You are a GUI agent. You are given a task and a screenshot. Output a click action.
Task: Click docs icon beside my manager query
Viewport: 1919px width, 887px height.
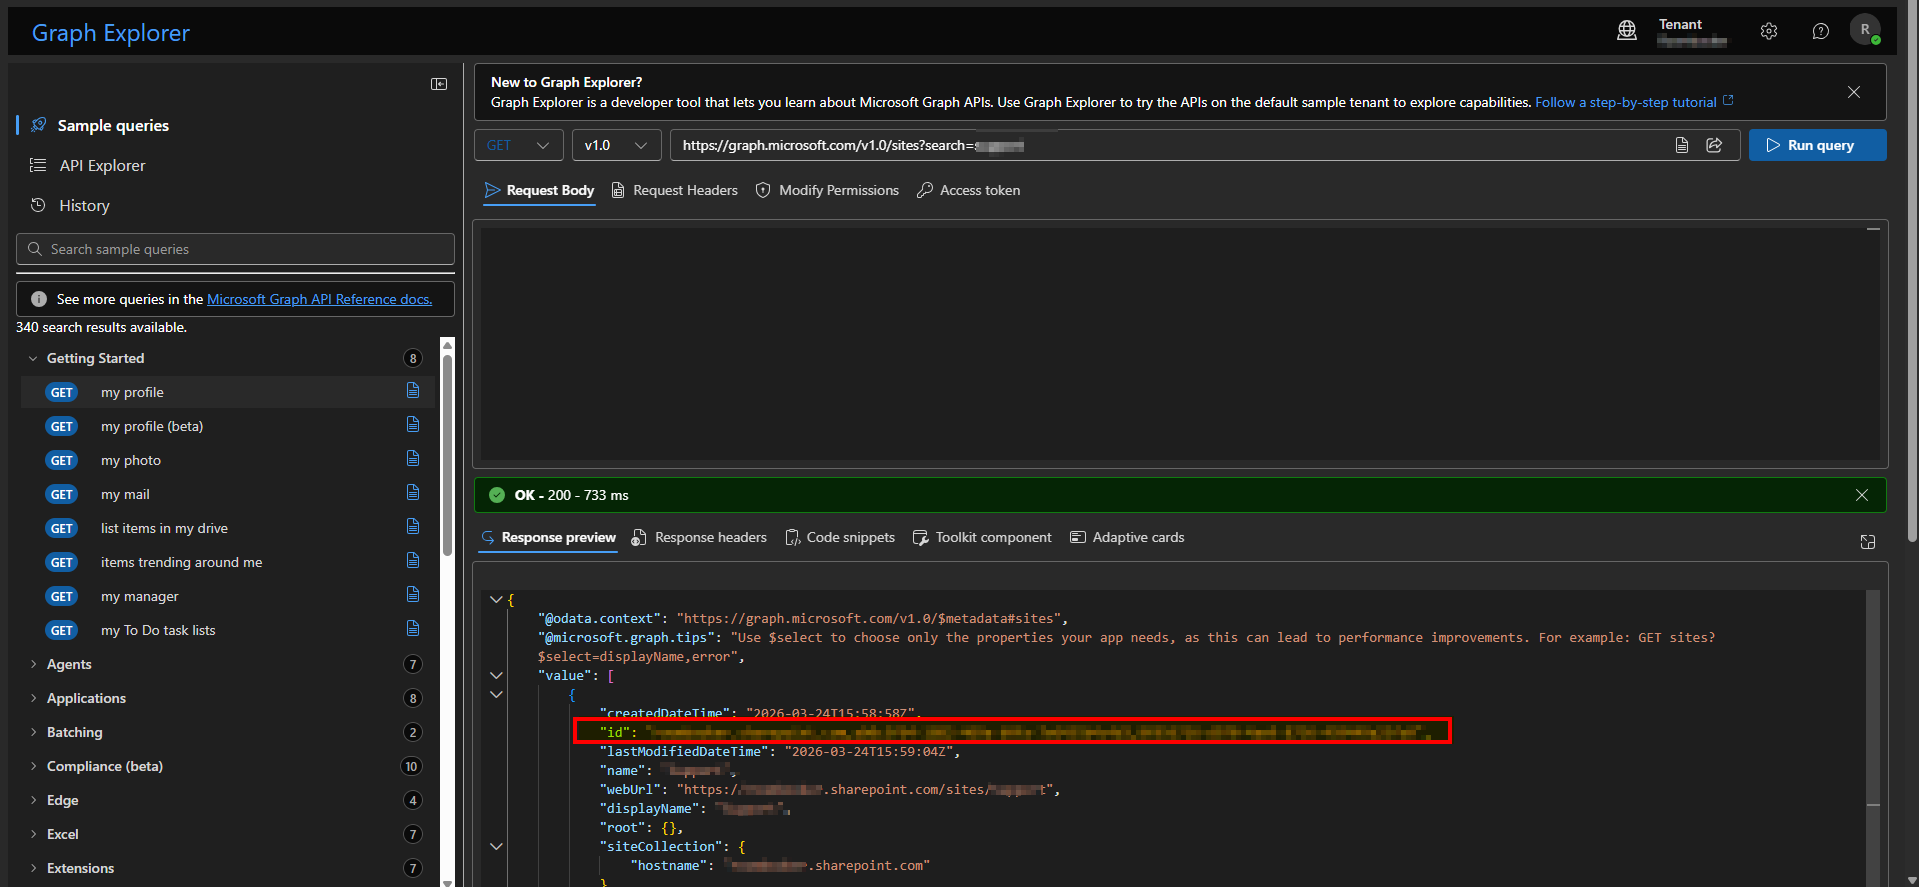(413, 595)
